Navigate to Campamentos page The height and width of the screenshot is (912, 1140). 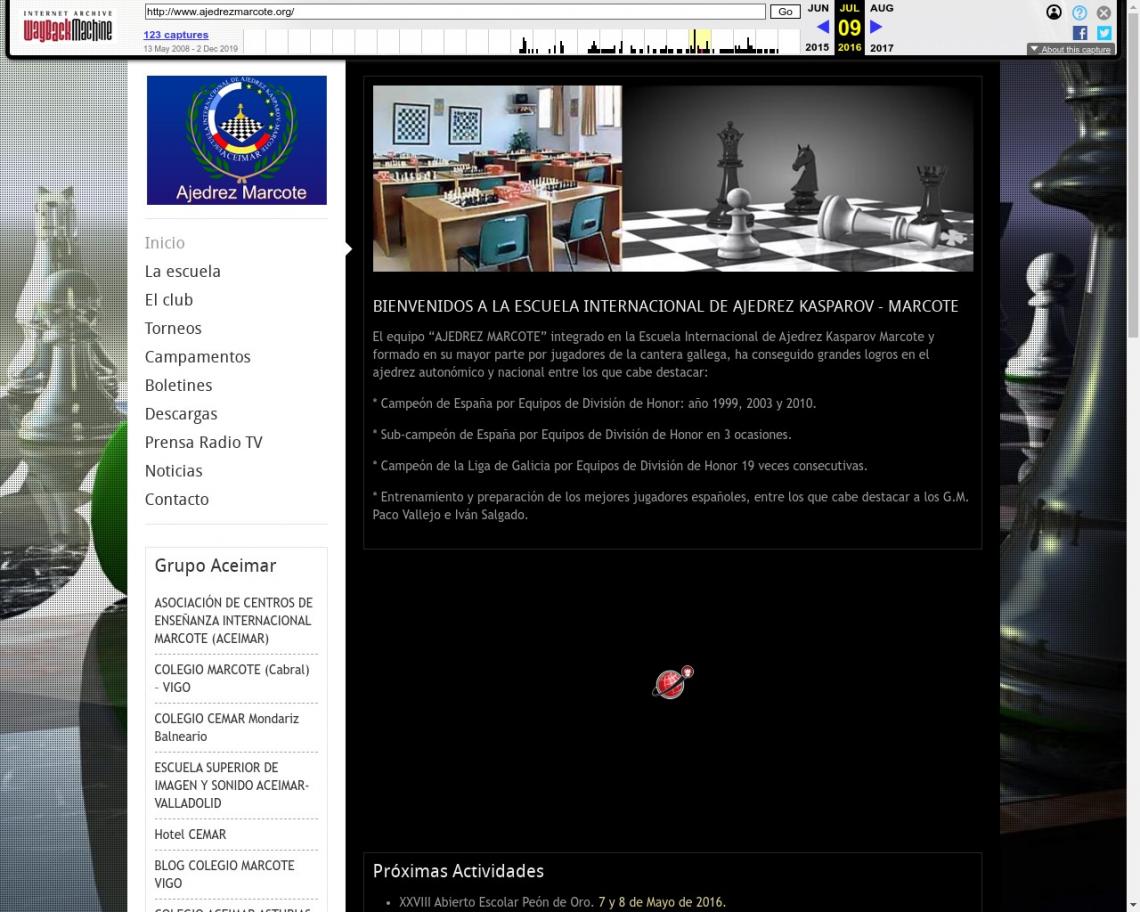coord(198,357)
